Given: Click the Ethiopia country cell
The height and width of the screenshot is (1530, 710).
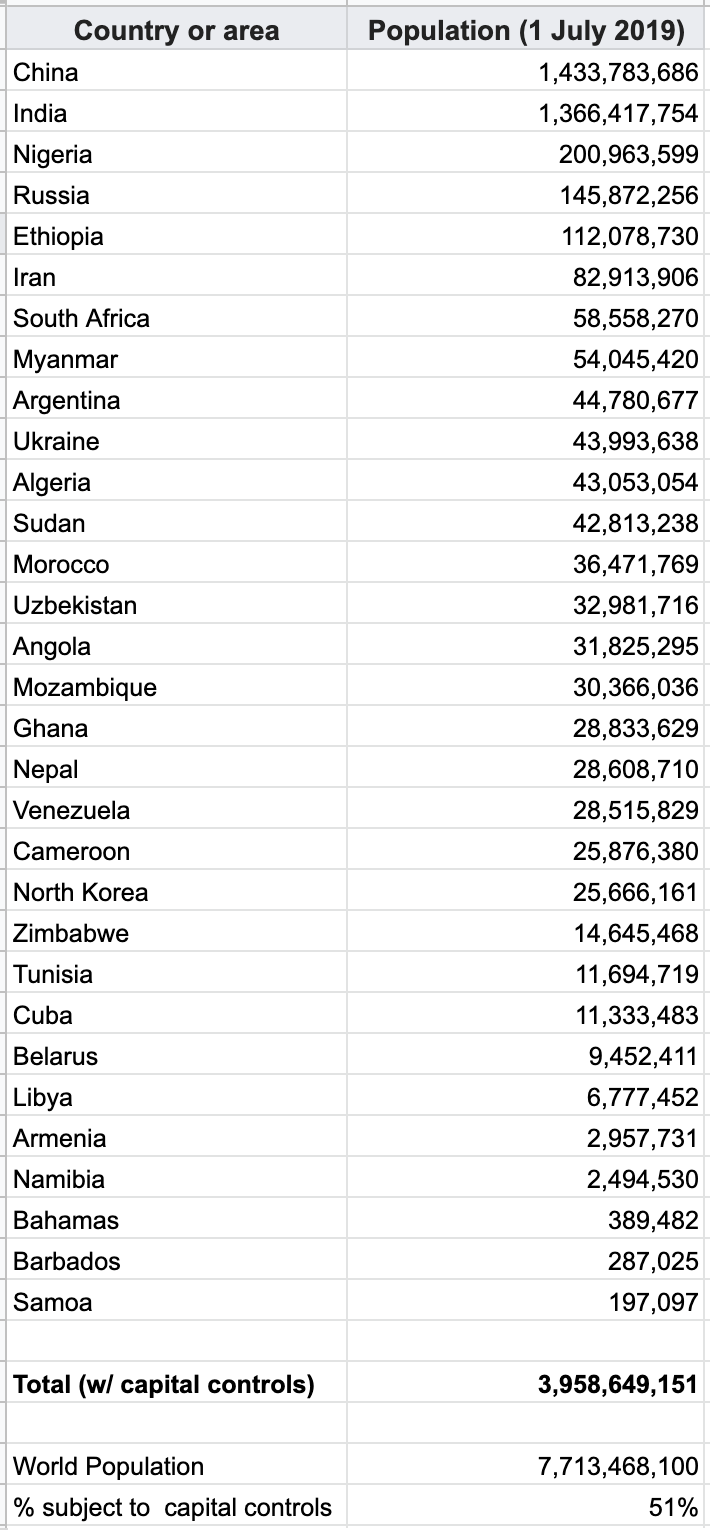Looking at the screenshot, I should click(x=176, y=235).
